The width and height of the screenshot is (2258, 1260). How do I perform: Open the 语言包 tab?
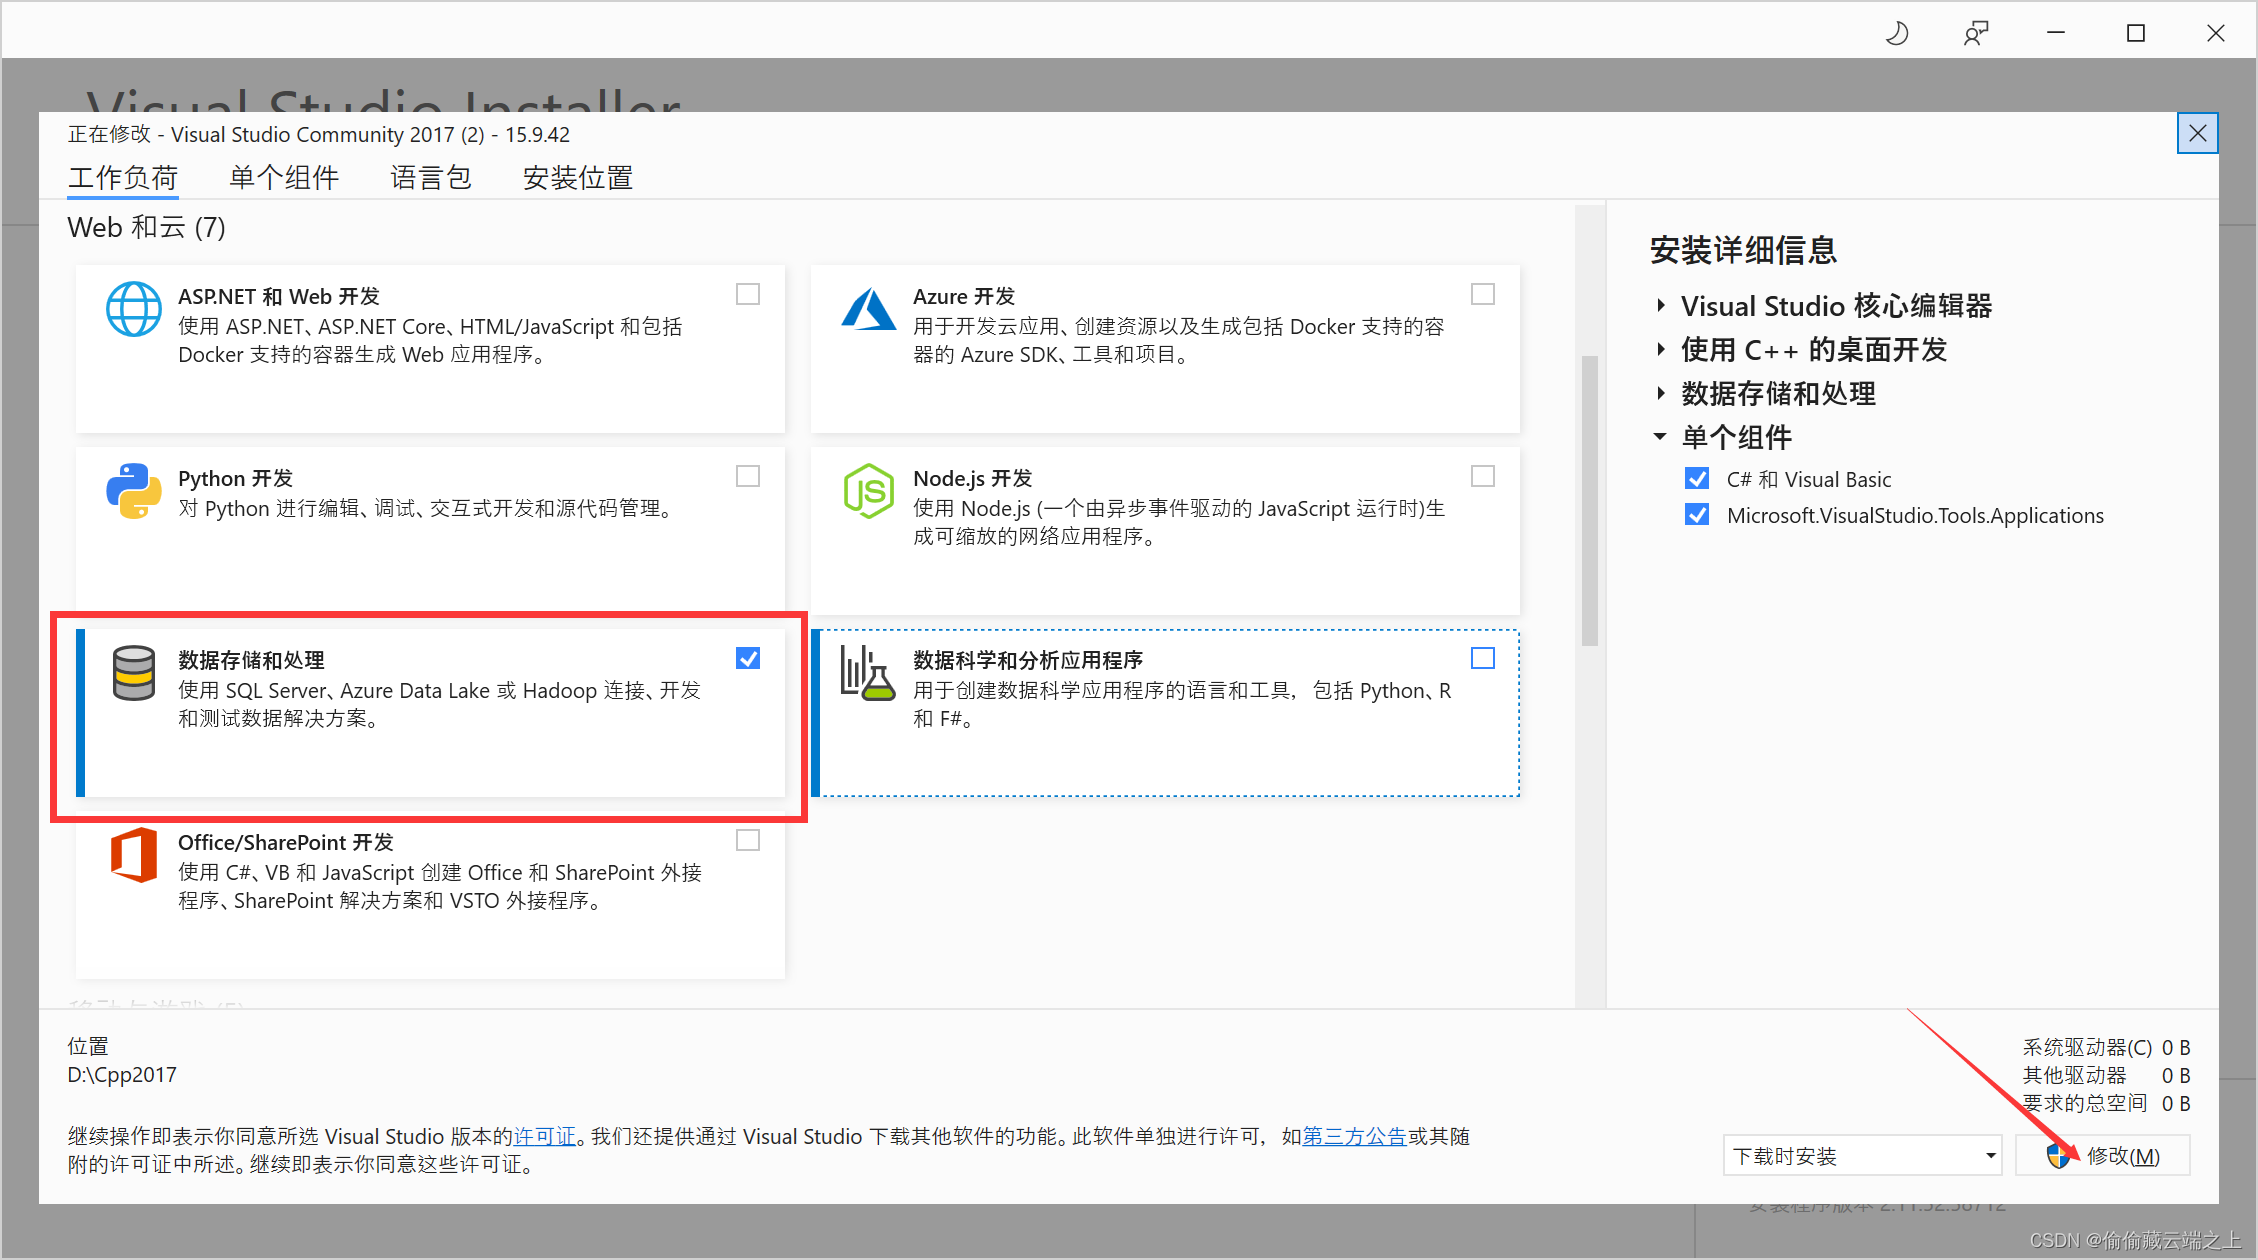431,177
